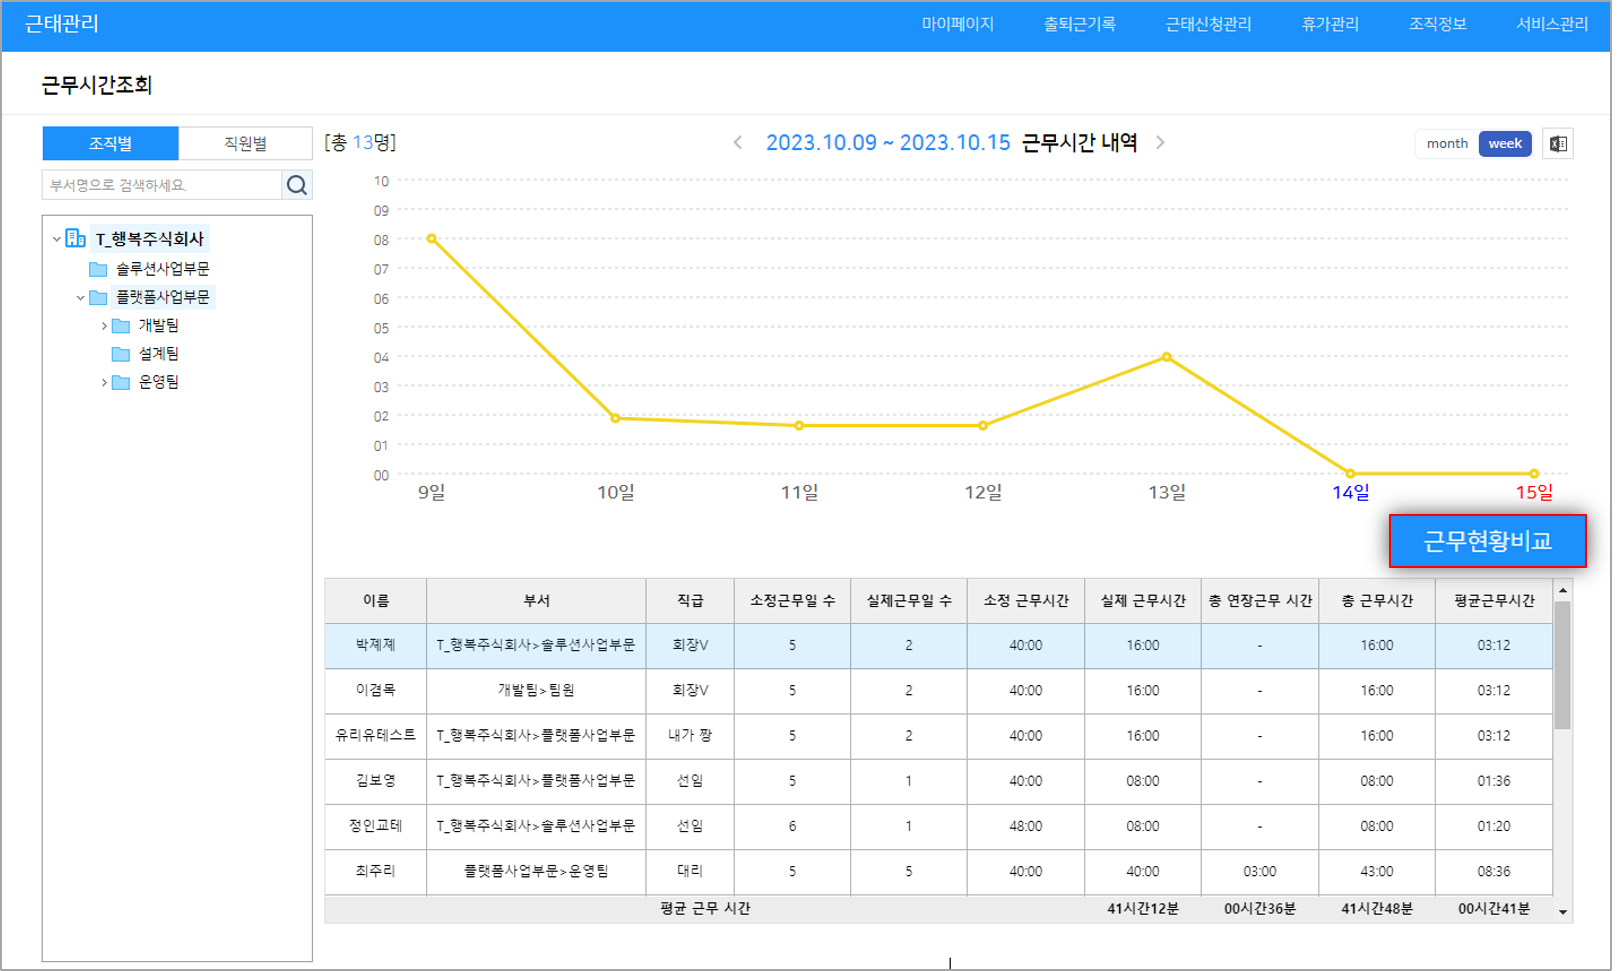Click the 이름 column header

[376, 601]
